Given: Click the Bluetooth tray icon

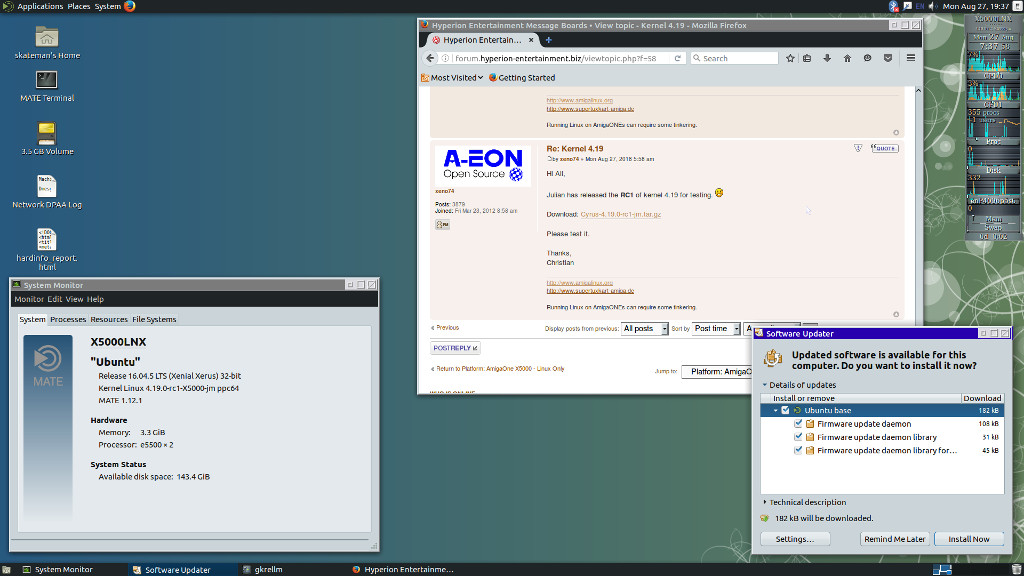Looking at the screenshot, I should [893, 6].
